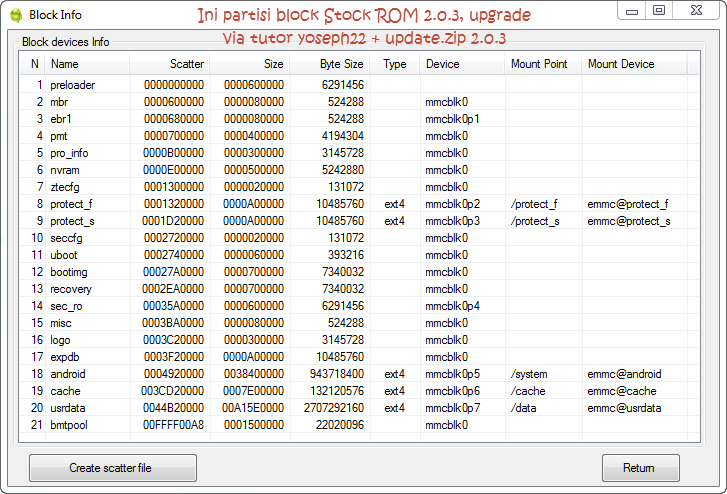
Task: Click device cell mmcblk0p1
Action: 452,119
